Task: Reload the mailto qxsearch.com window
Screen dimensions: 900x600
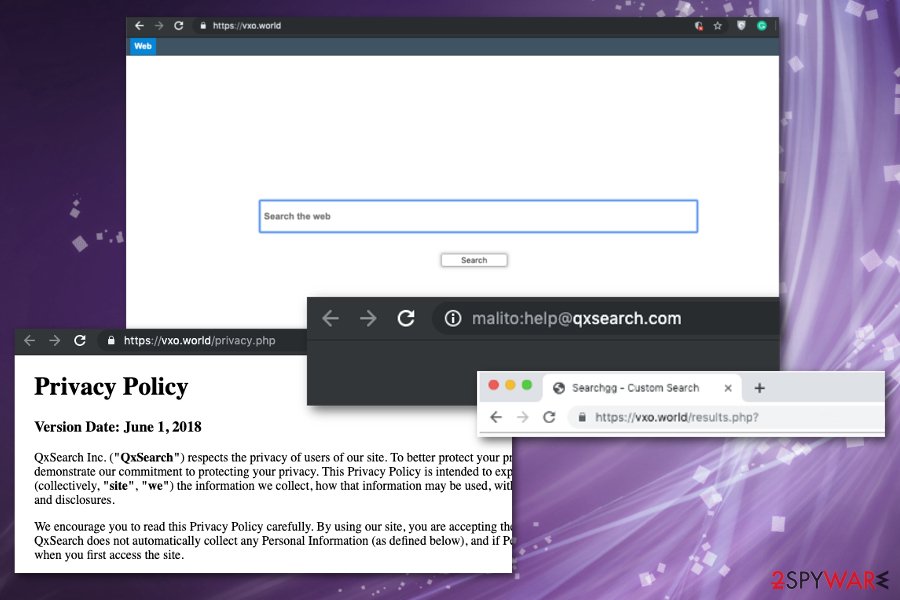Action: (406, 318)
